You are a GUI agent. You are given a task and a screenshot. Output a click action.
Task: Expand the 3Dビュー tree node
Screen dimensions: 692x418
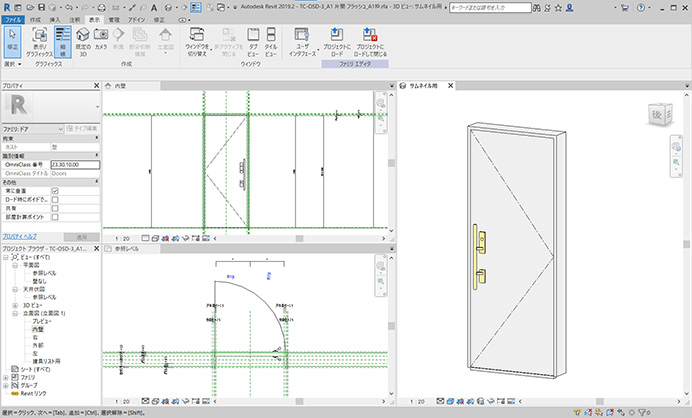tap(15, 305)
